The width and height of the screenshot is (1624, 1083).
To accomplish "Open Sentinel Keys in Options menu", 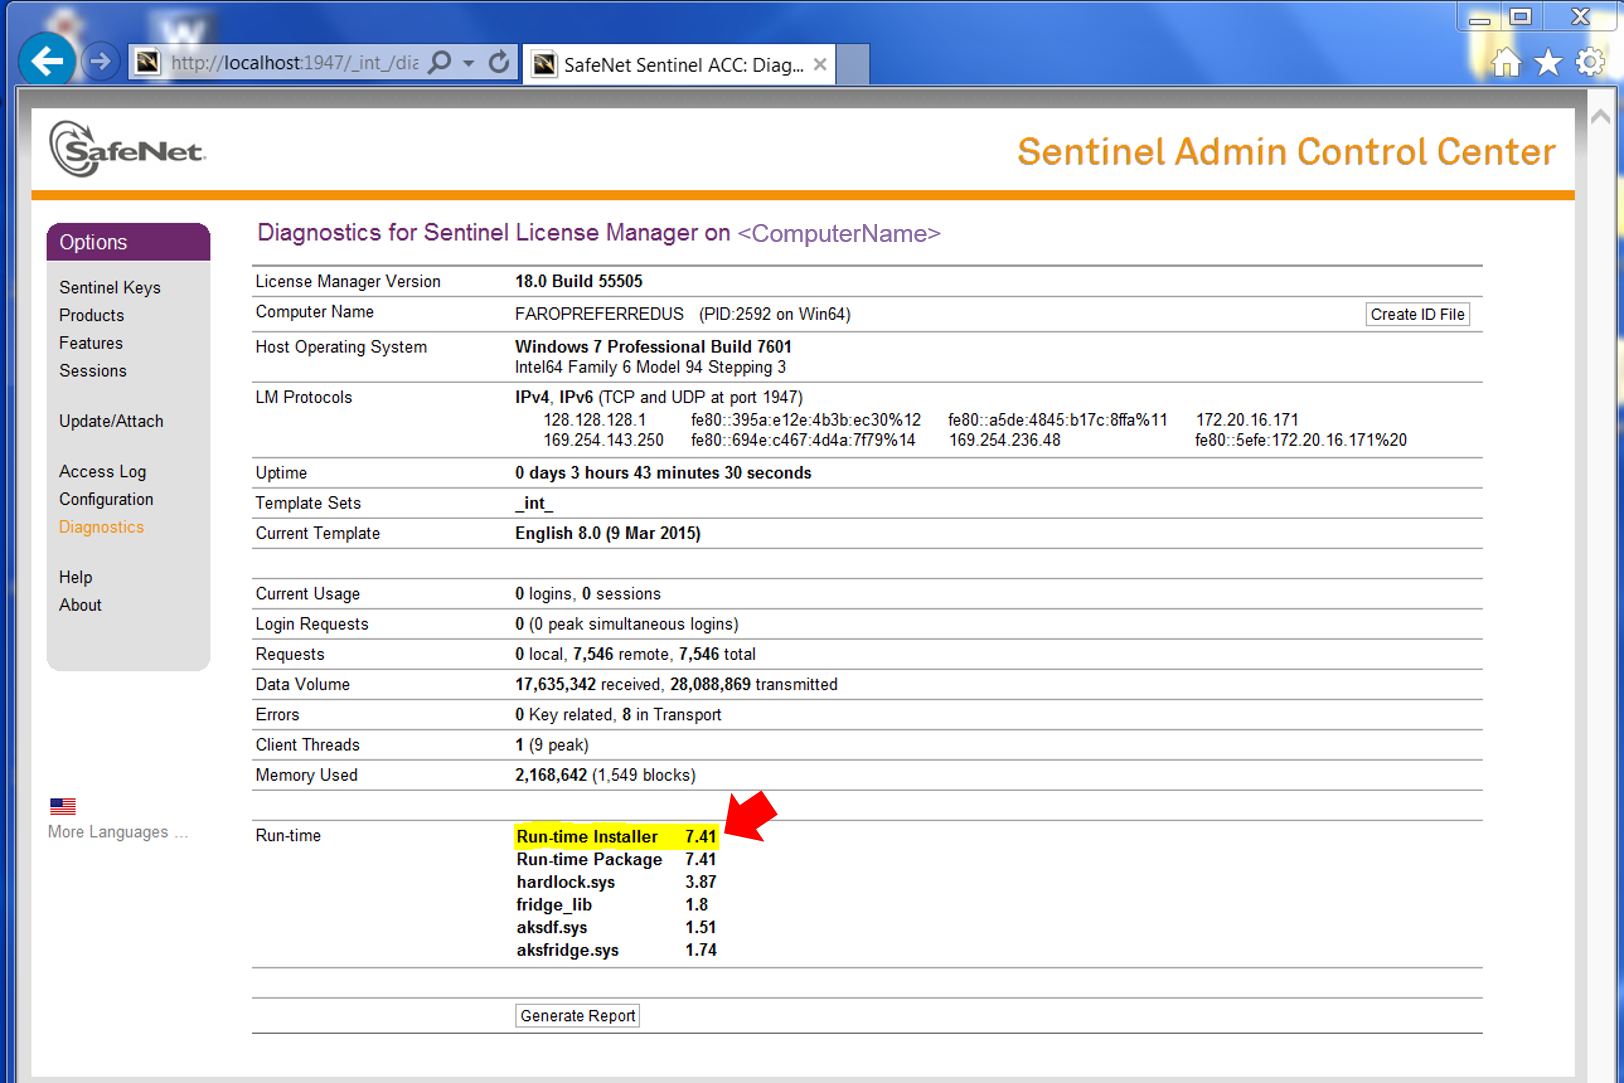I will pos(110,288).
